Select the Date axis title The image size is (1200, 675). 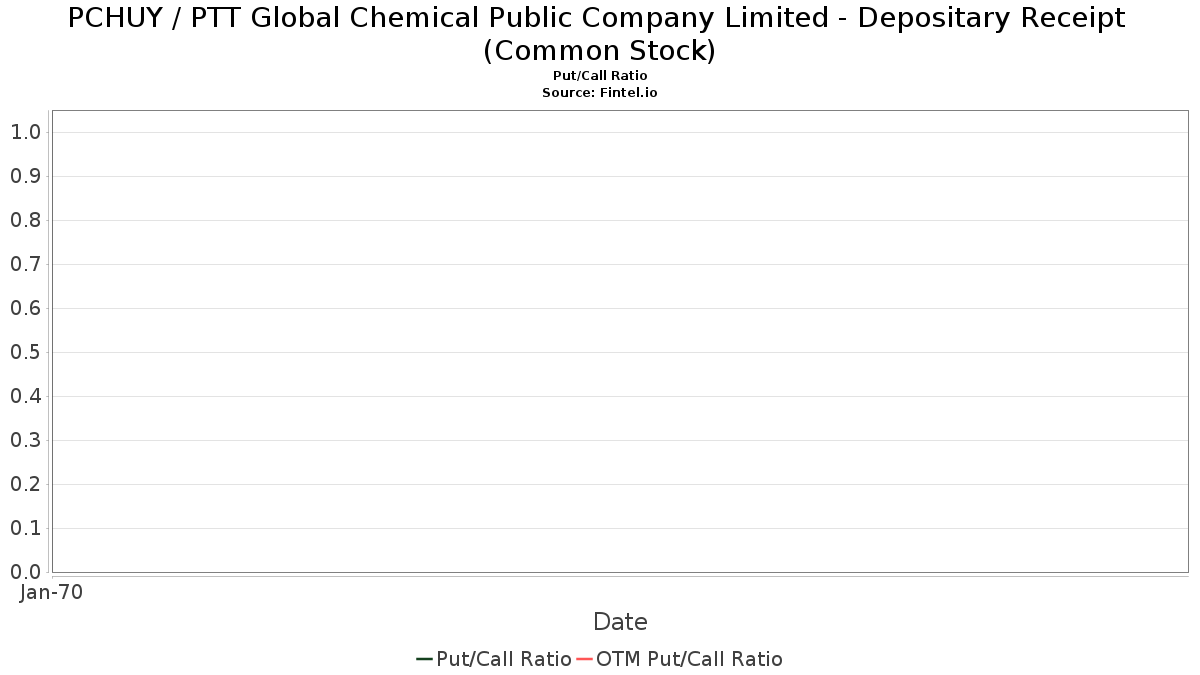[x=620, y=622]
